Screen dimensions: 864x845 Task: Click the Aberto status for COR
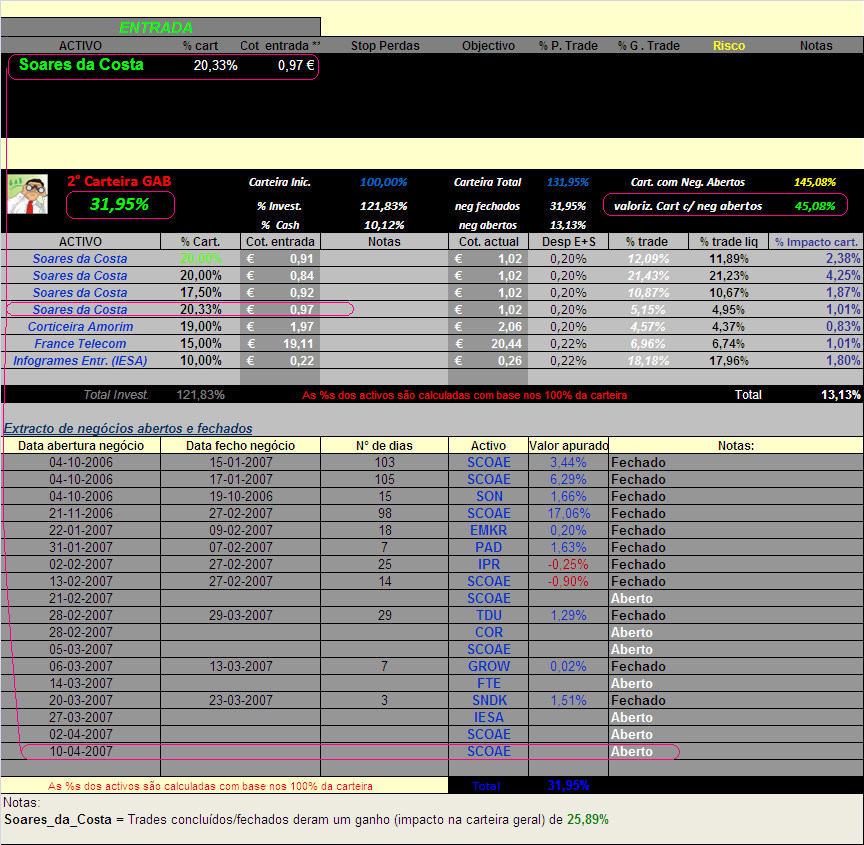tap(631, 632)
